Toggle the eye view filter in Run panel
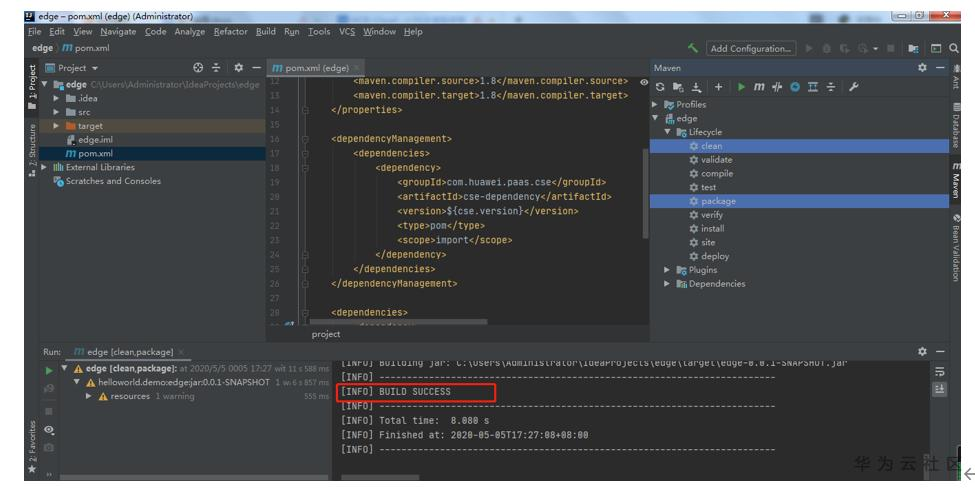 pos(49,430)
